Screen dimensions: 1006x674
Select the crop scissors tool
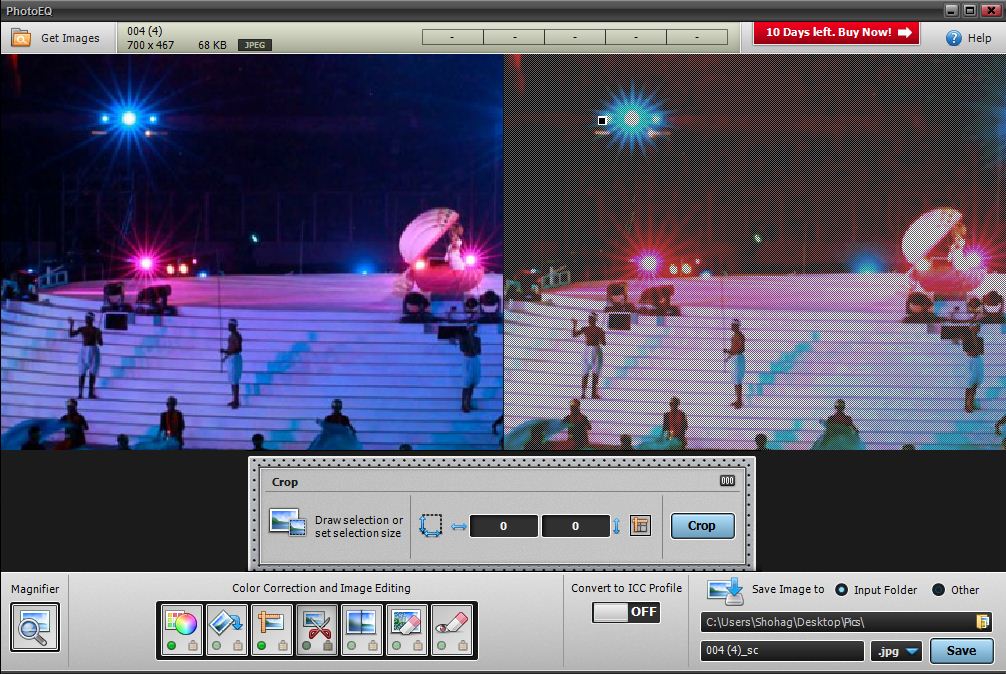pyautogui.click(x=318, y=625)
